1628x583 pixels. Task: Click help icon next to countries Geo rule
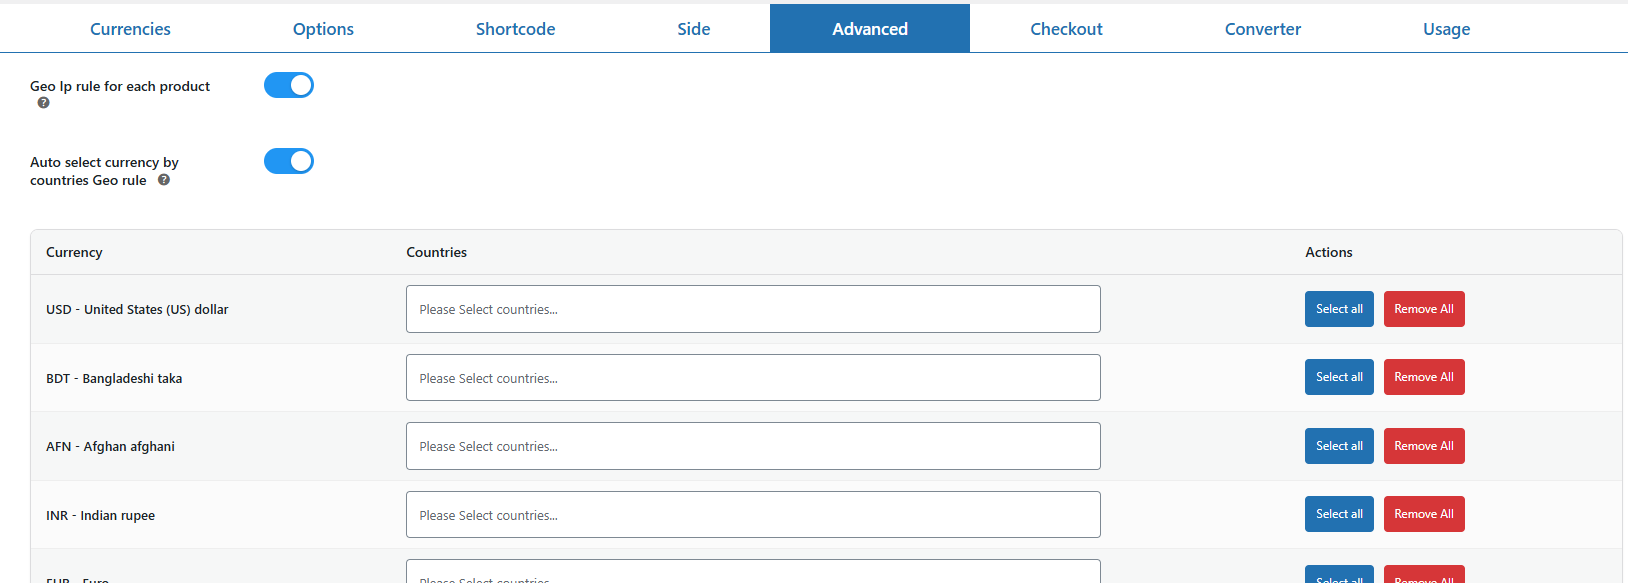click(164, 180)
